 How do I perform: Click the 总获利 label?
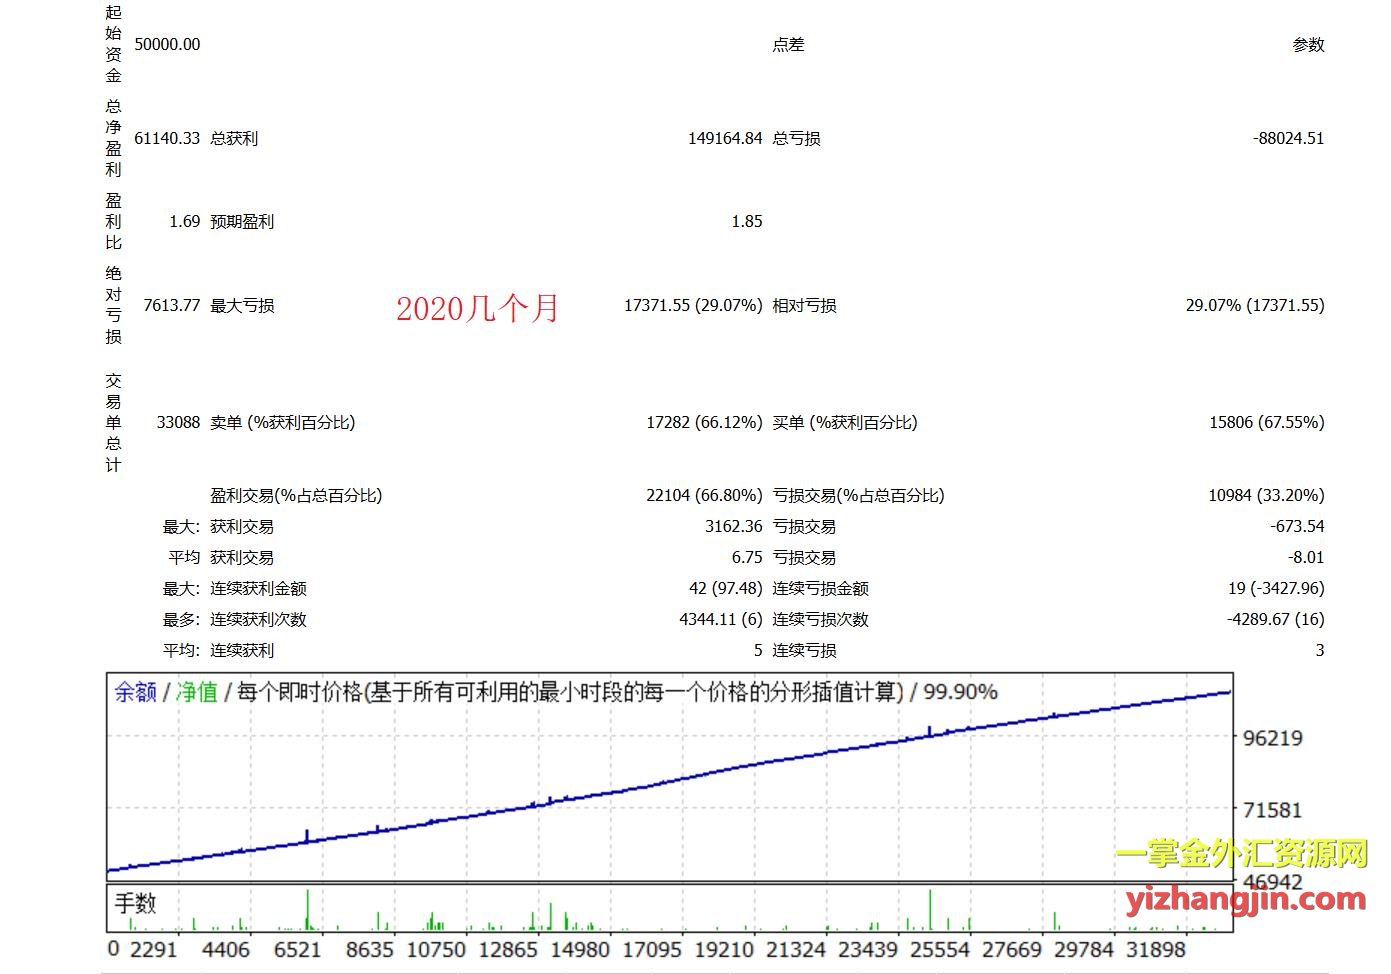(234, 138)
